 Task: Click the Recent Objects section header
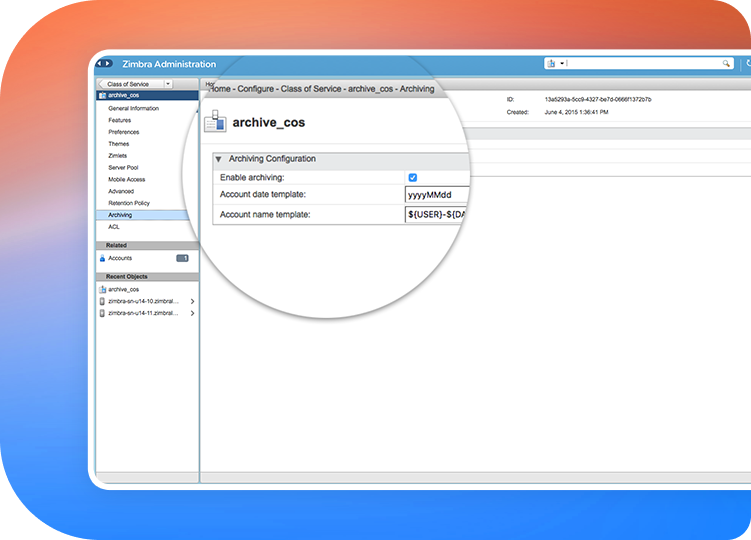coord(148,277)
